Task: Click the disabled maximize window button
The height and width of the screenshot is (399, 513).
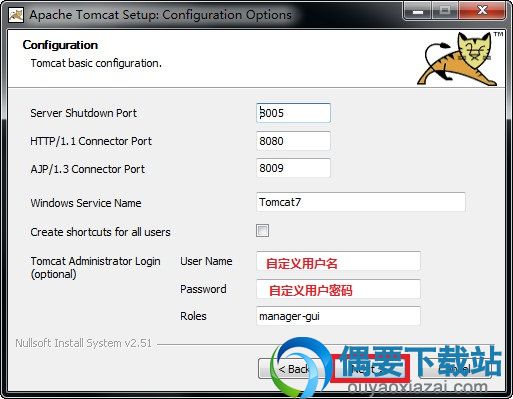Action: tap(445, 11)
